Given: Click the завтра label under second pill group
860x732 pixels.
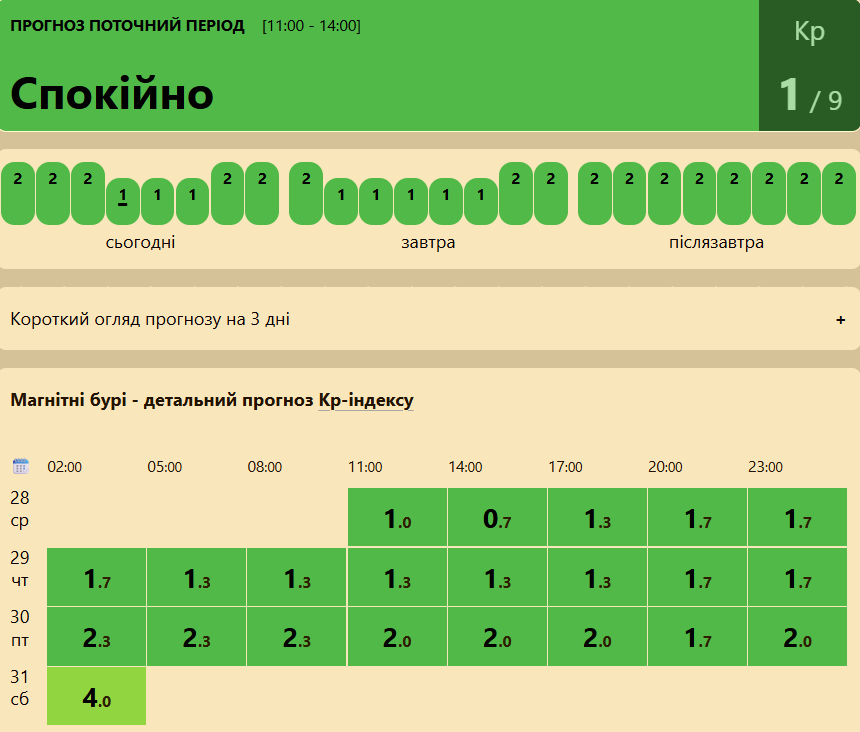Looking at the screenshot, I should [x=428, y=242].
